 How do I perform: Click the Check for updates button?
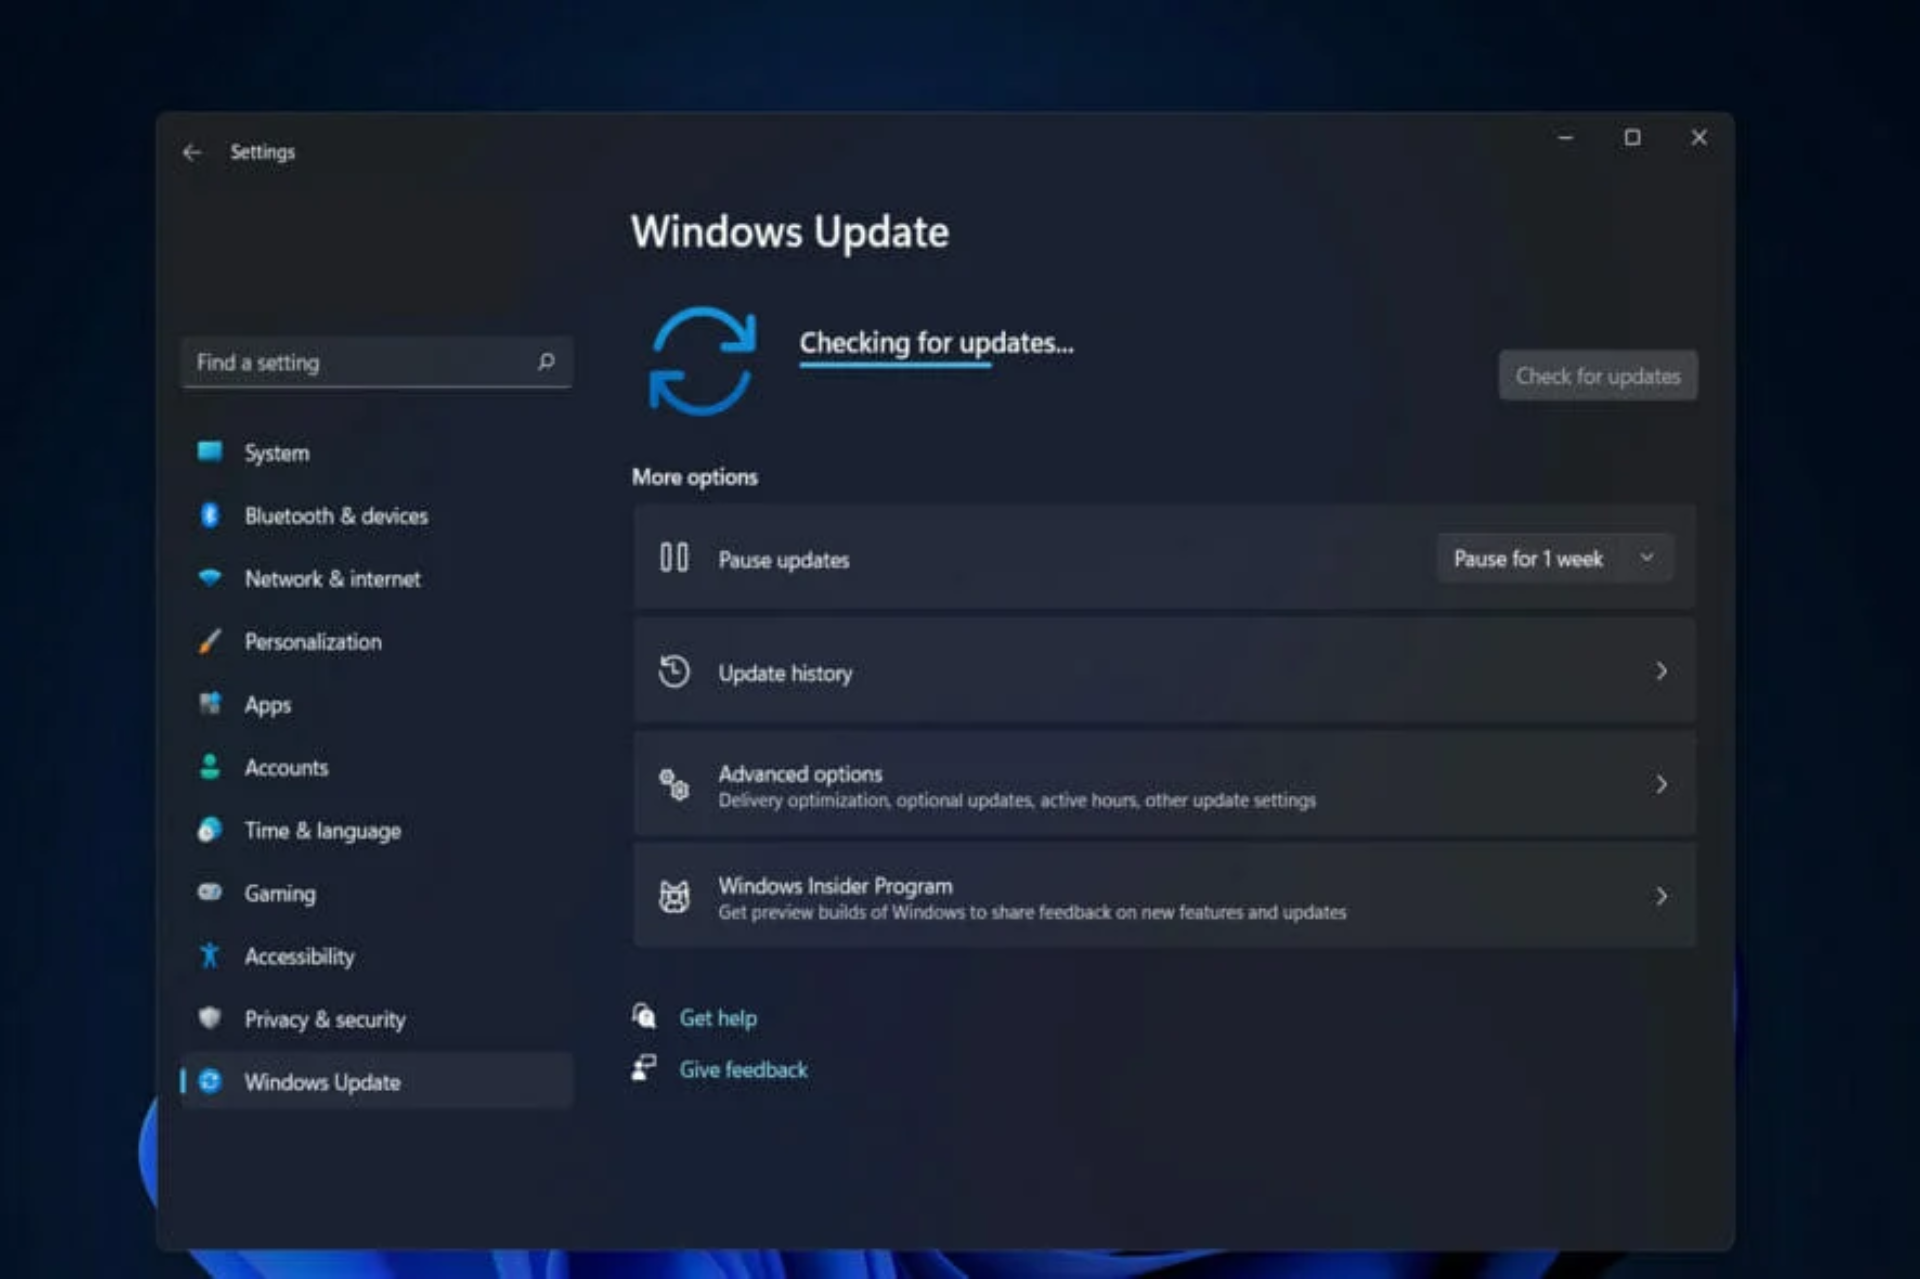tap(1597, 376)
